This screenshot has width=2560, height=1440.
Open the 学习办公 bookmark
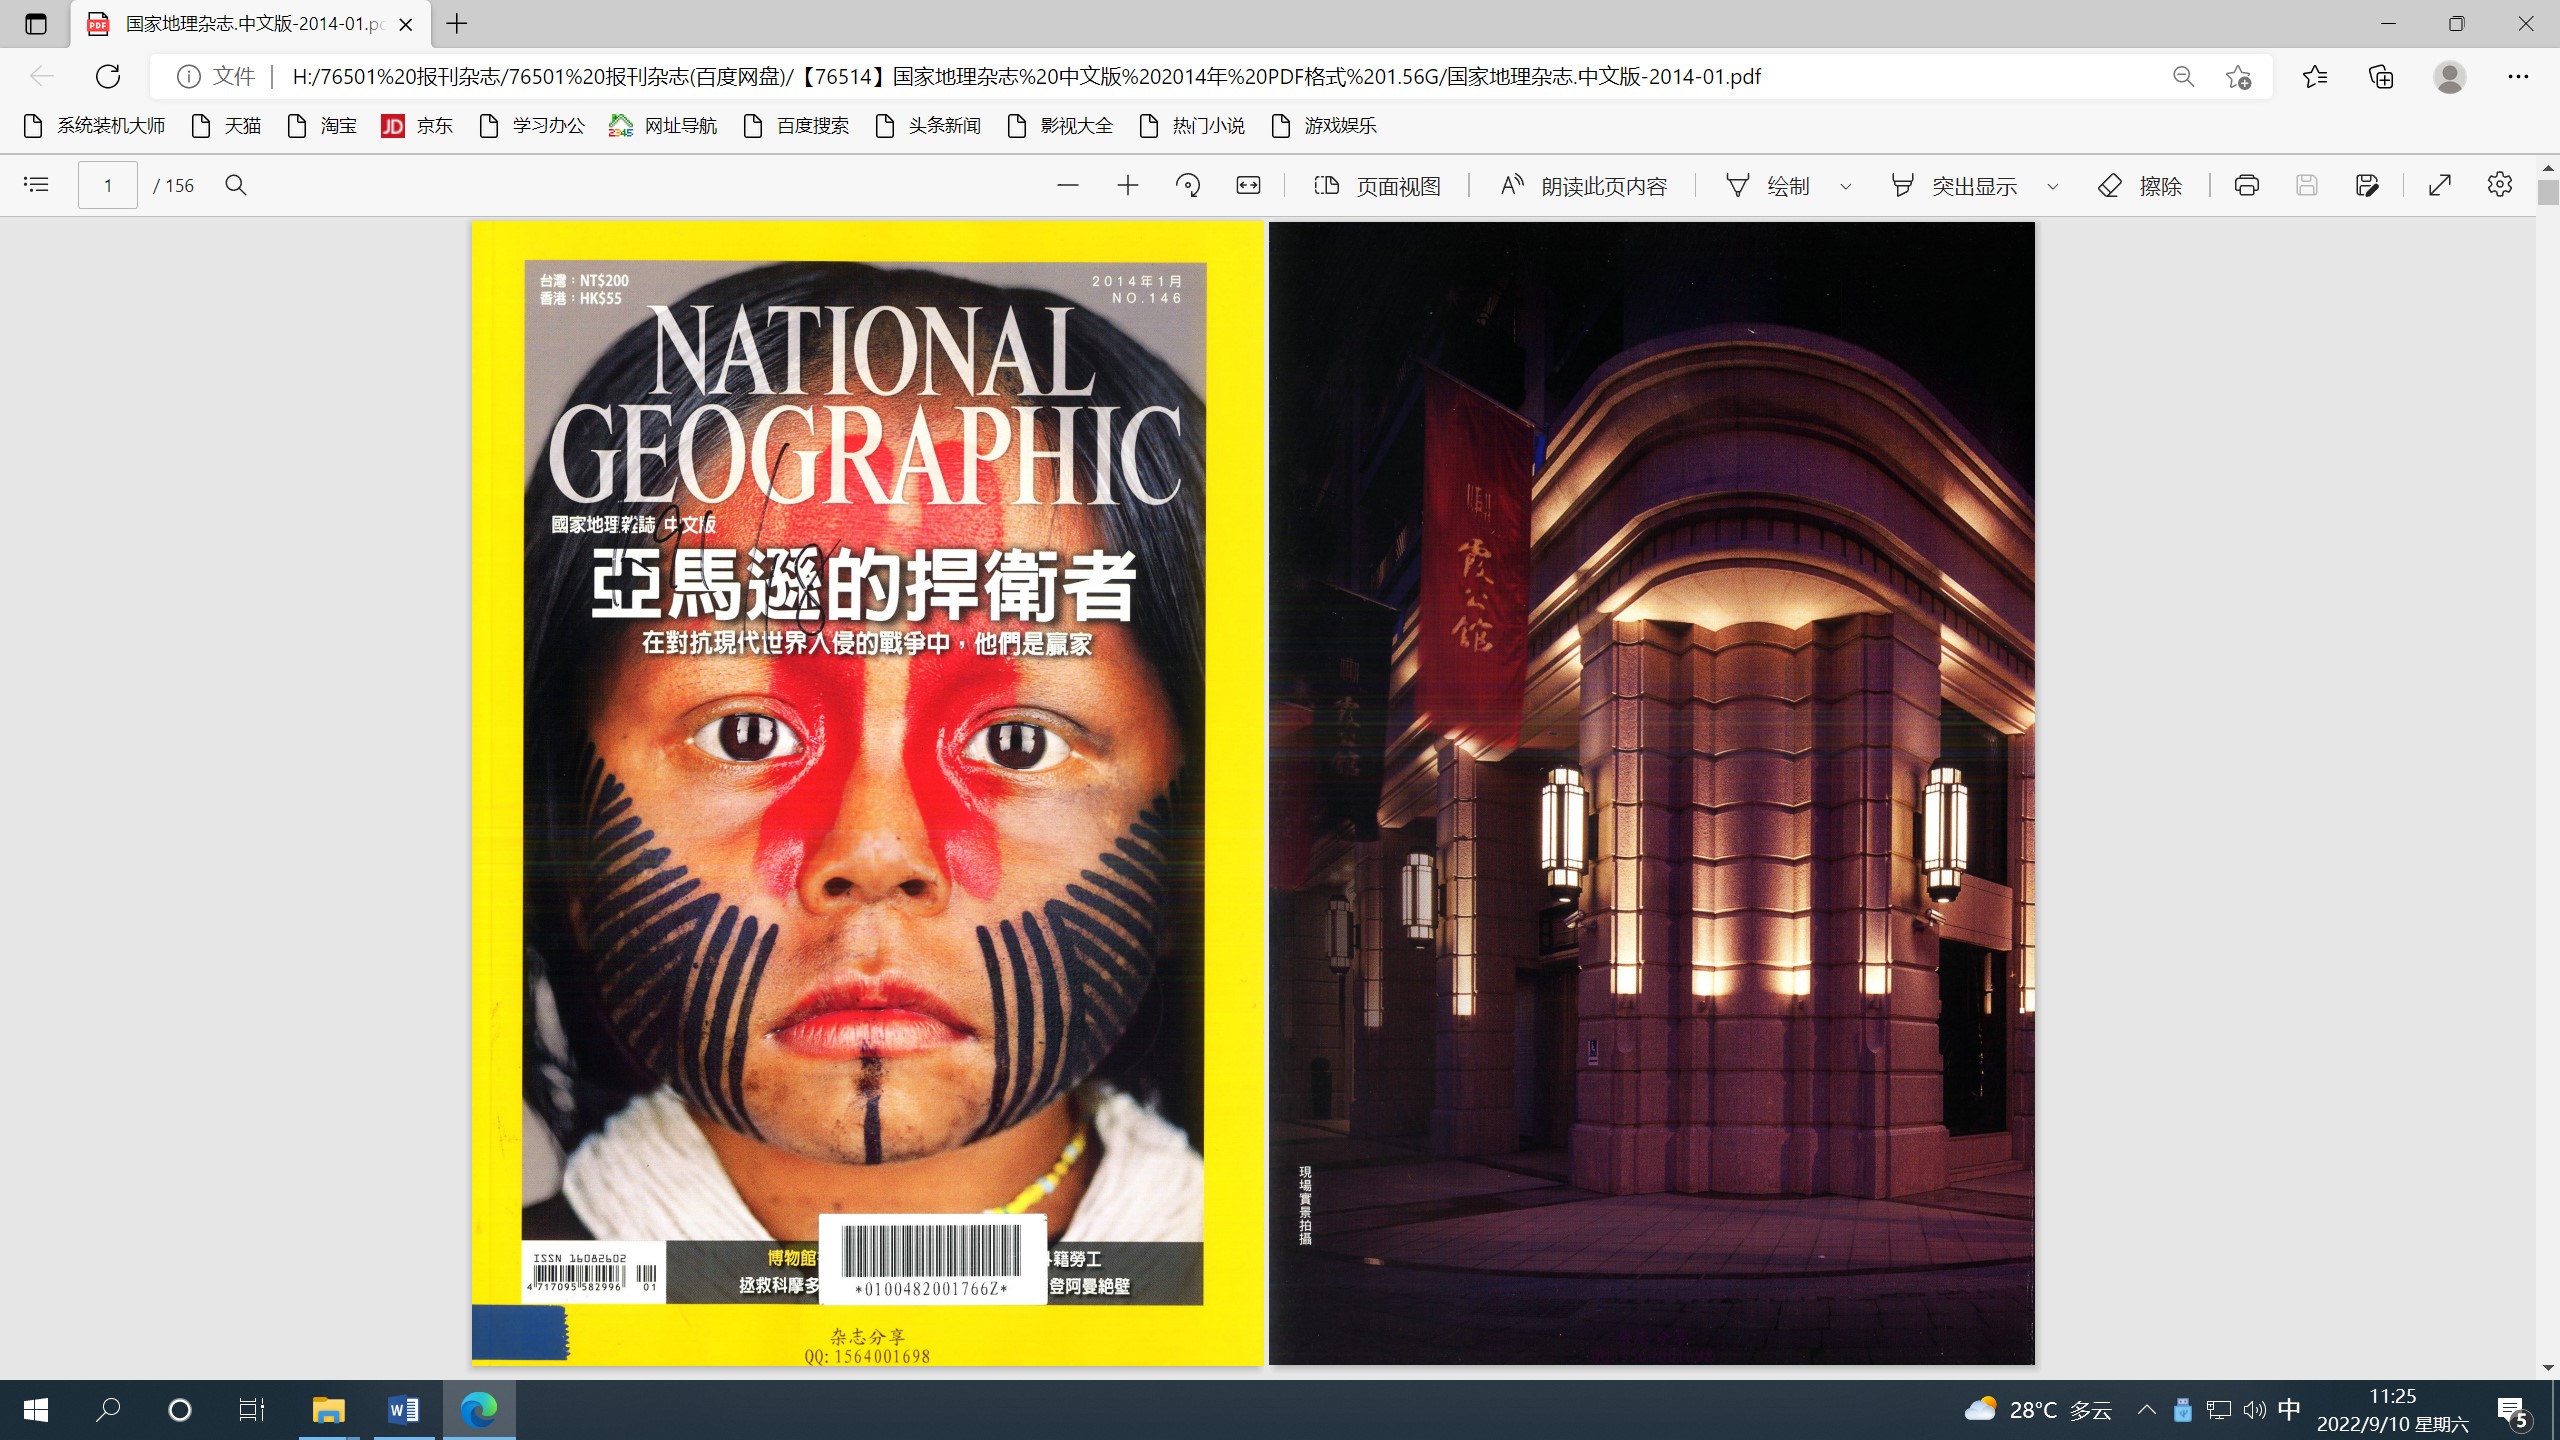[532, 125]
